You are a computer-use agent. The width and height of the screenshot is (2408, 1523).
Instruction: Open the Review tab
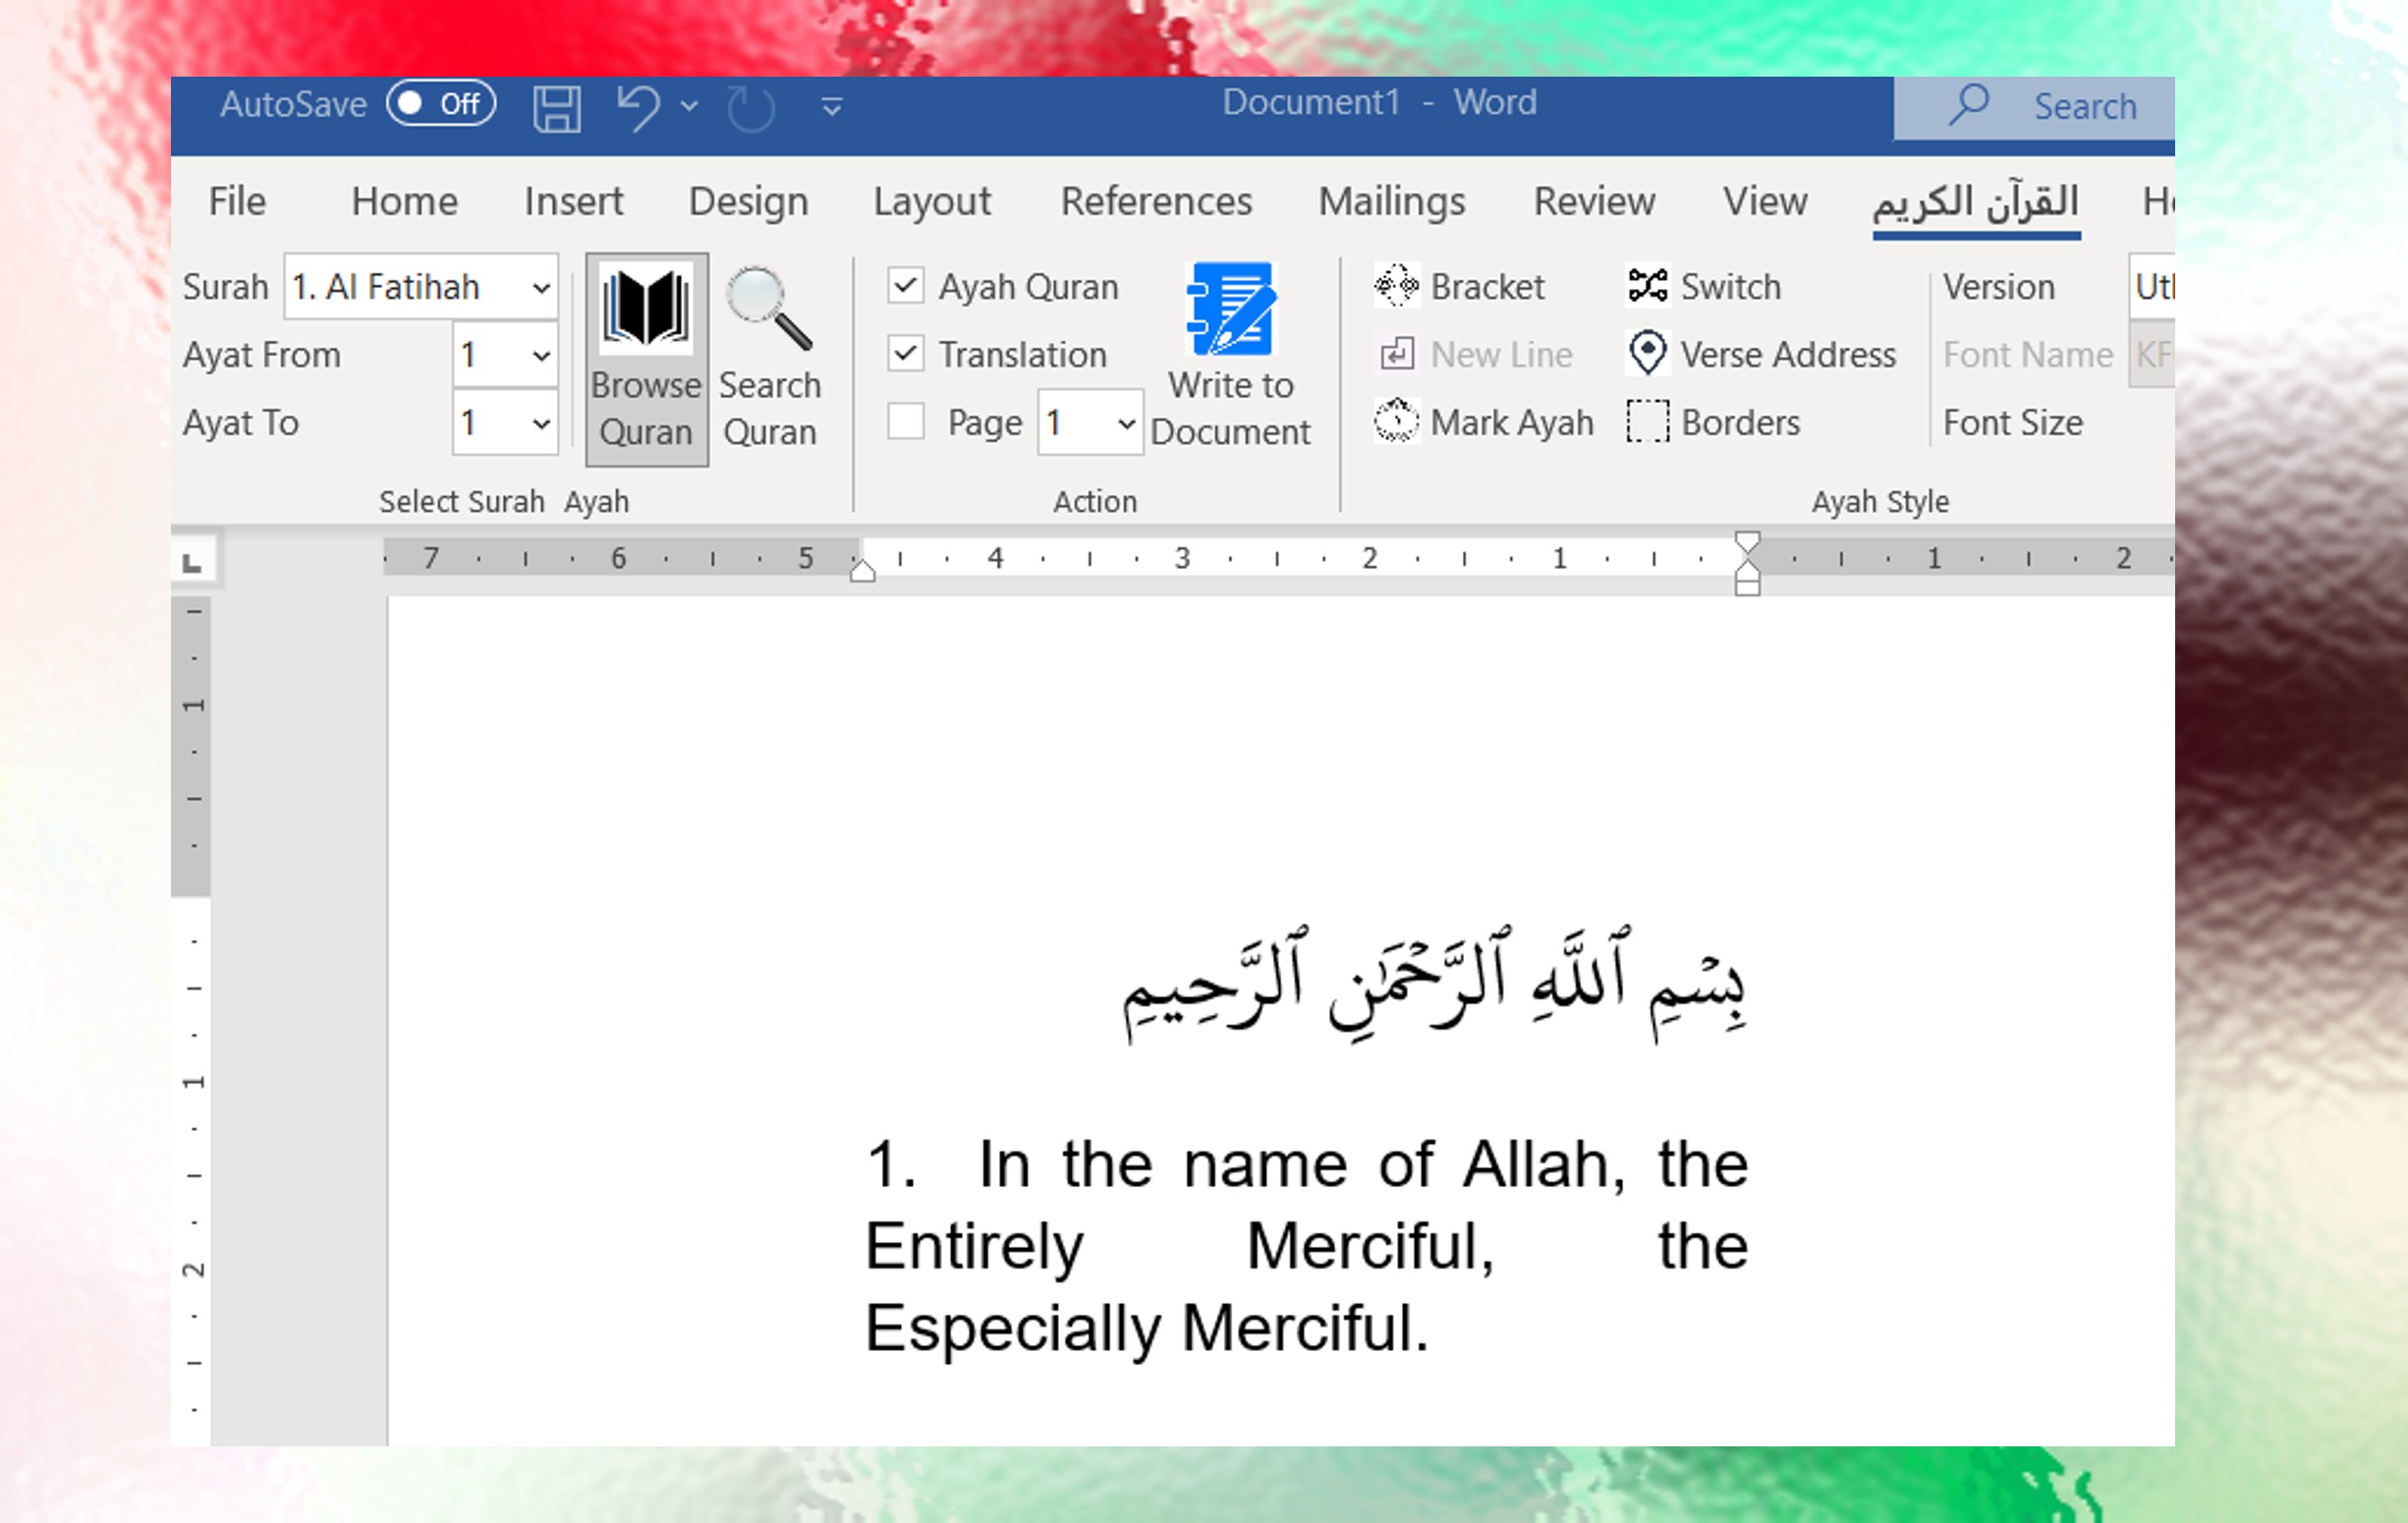tap(1594, 202)
